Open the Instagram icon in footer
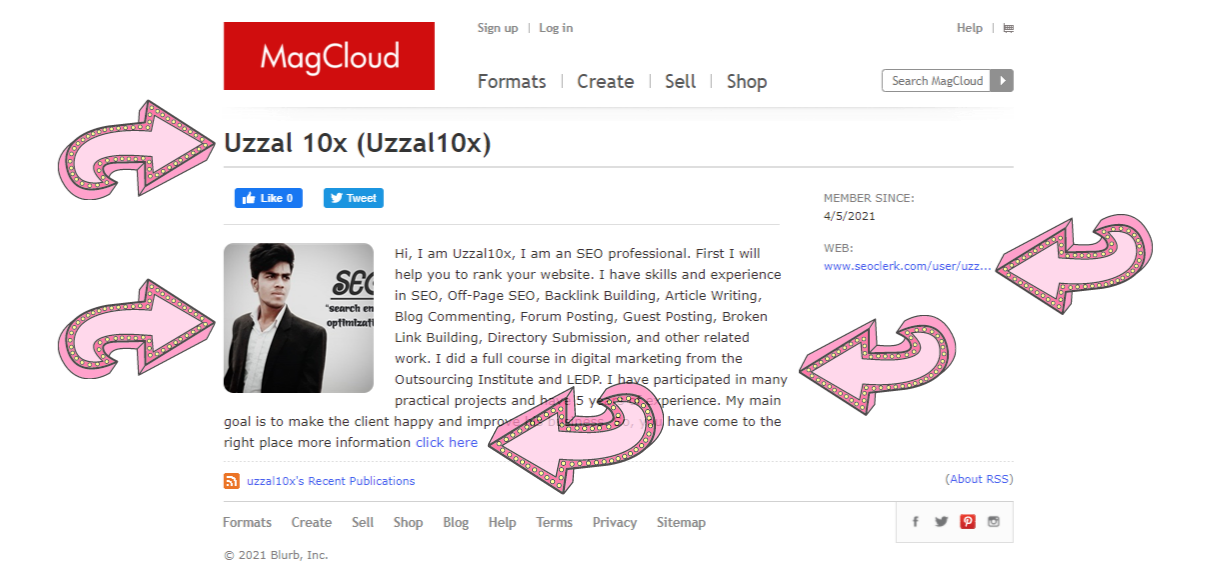 (x=993, y=521)
